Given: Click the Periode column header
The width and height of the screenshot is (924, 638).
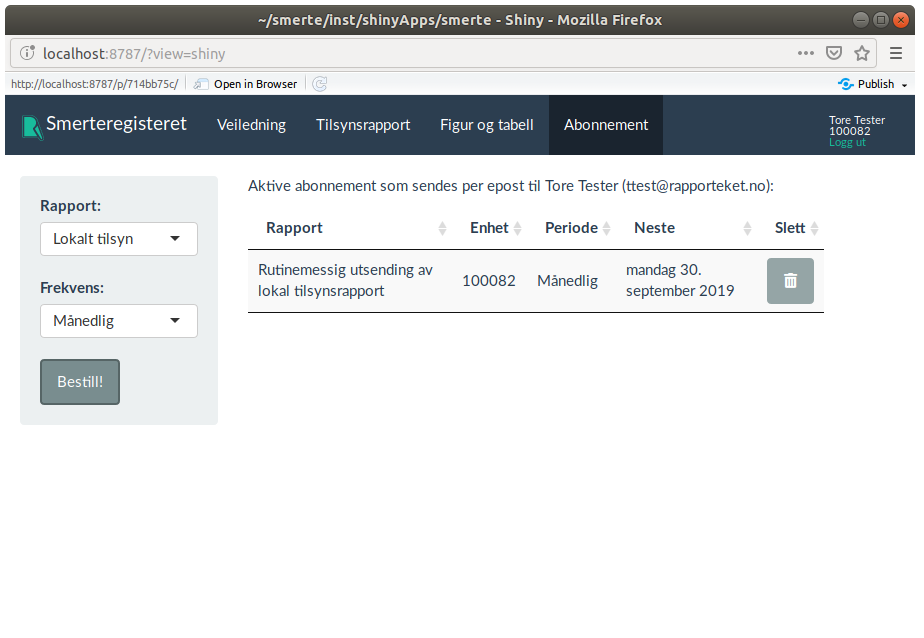Looking at the screenshot, I should 571,228.
